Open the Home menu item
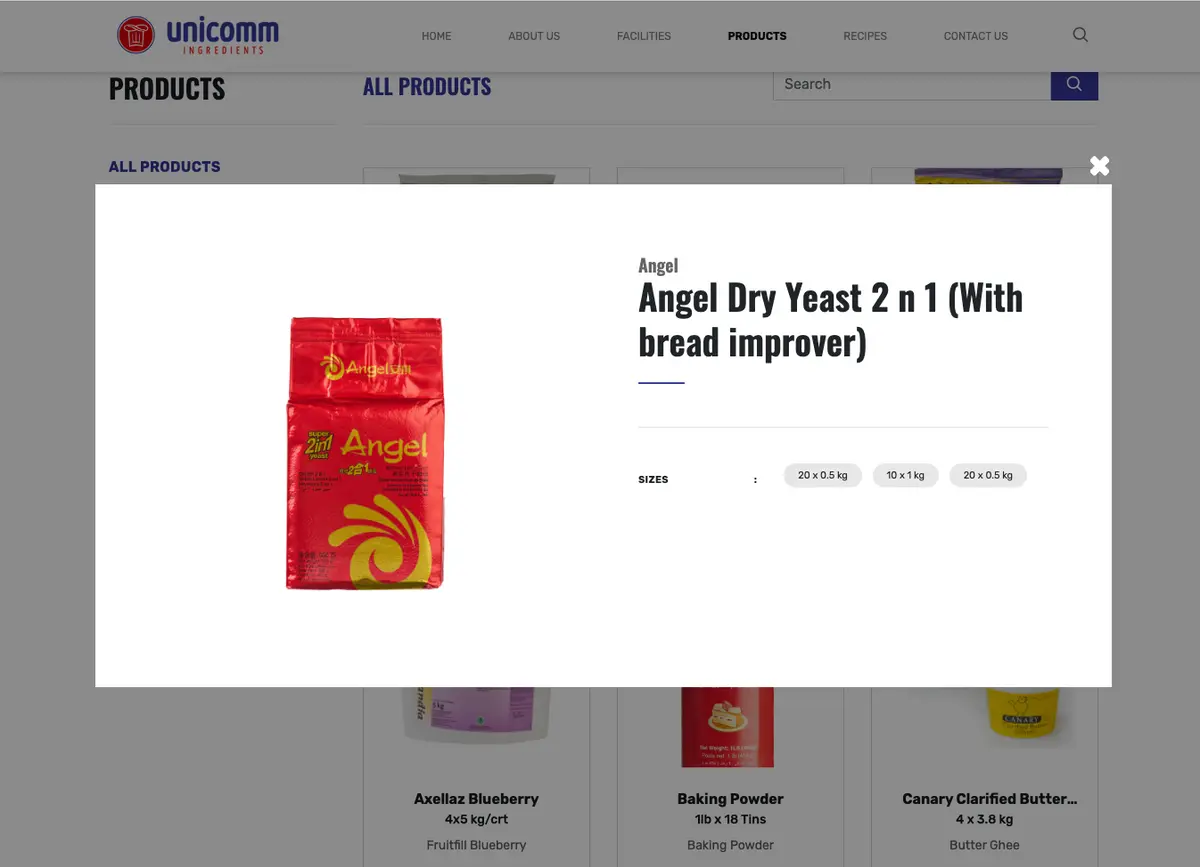Image resolution: width=1200 pixels, height=867 pixels. [436, 36]
